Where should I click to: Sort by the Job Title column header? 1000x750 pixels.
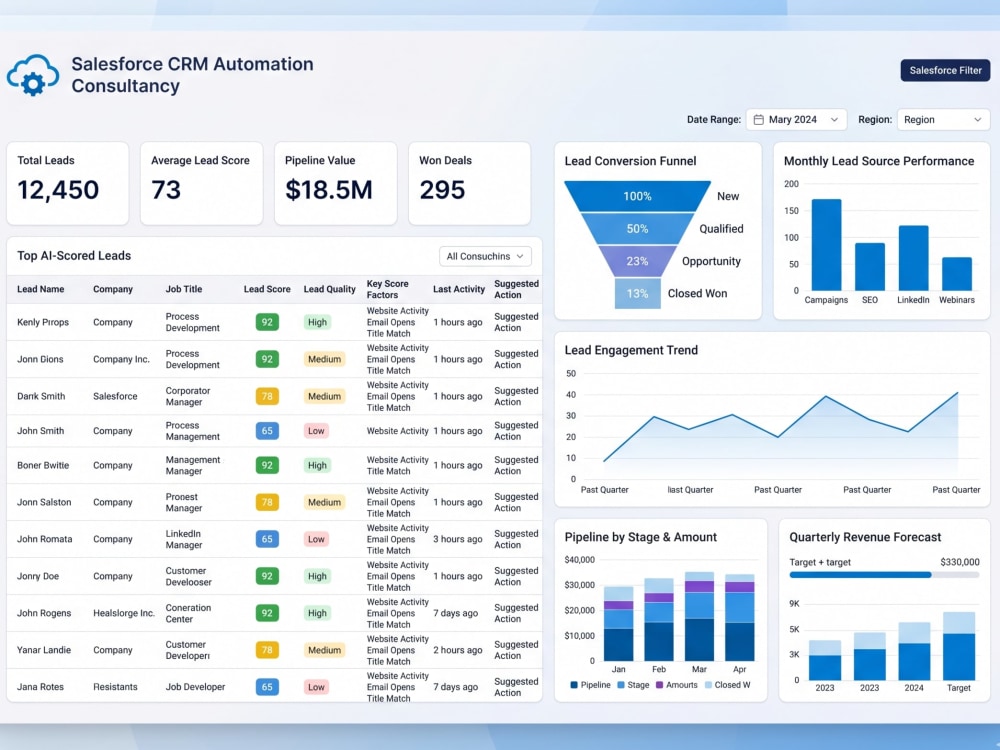point(184,289)
